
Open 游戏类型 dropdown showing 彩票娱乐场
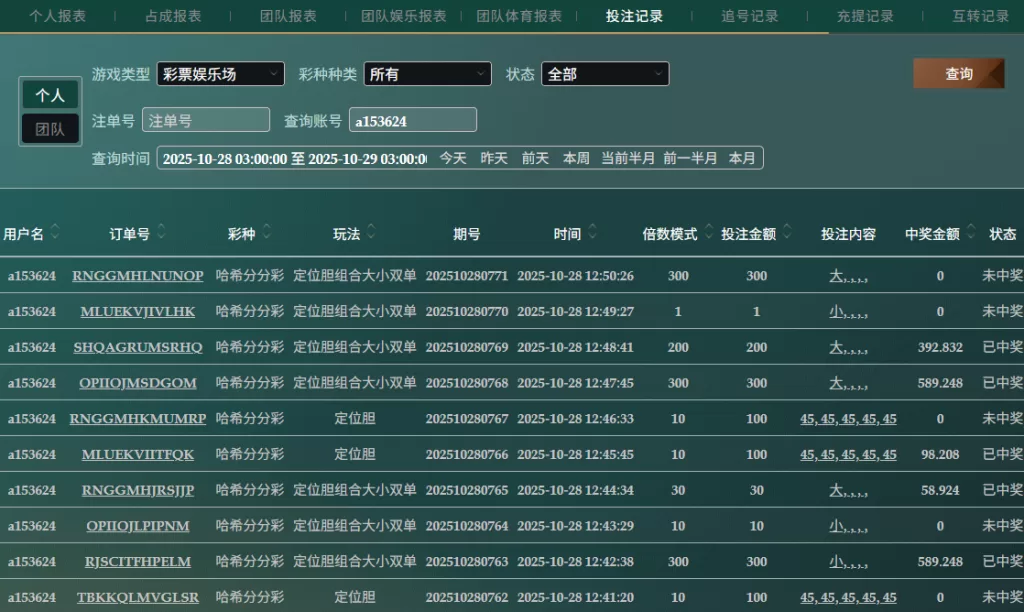(220, 74)
